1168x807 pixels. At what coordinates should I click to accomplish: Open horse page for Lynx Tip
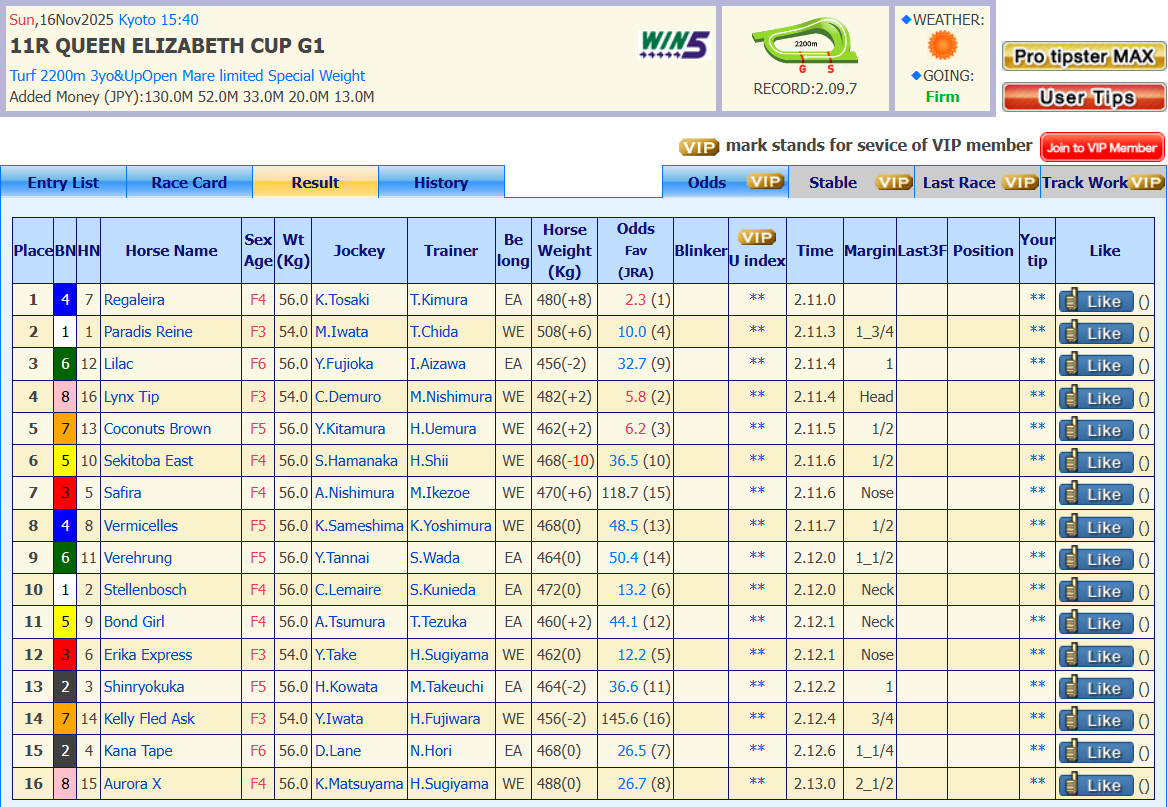coord(131,396)
